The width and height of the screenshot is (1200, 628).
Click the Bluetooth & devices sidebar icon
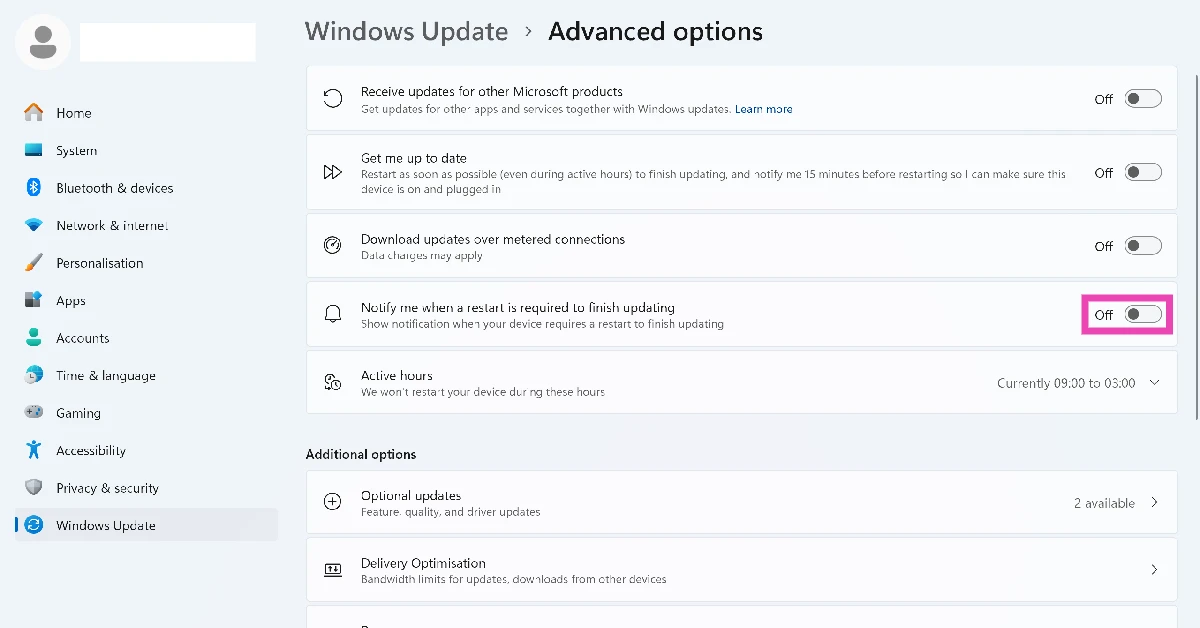tap(33, 188)
